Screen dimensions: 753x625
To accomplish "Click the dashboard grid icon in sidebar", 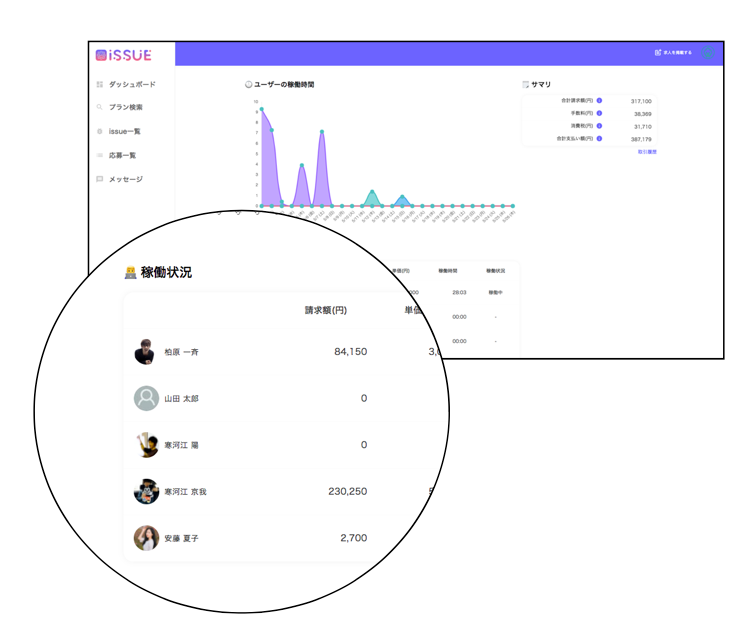I will coord(99,85).
